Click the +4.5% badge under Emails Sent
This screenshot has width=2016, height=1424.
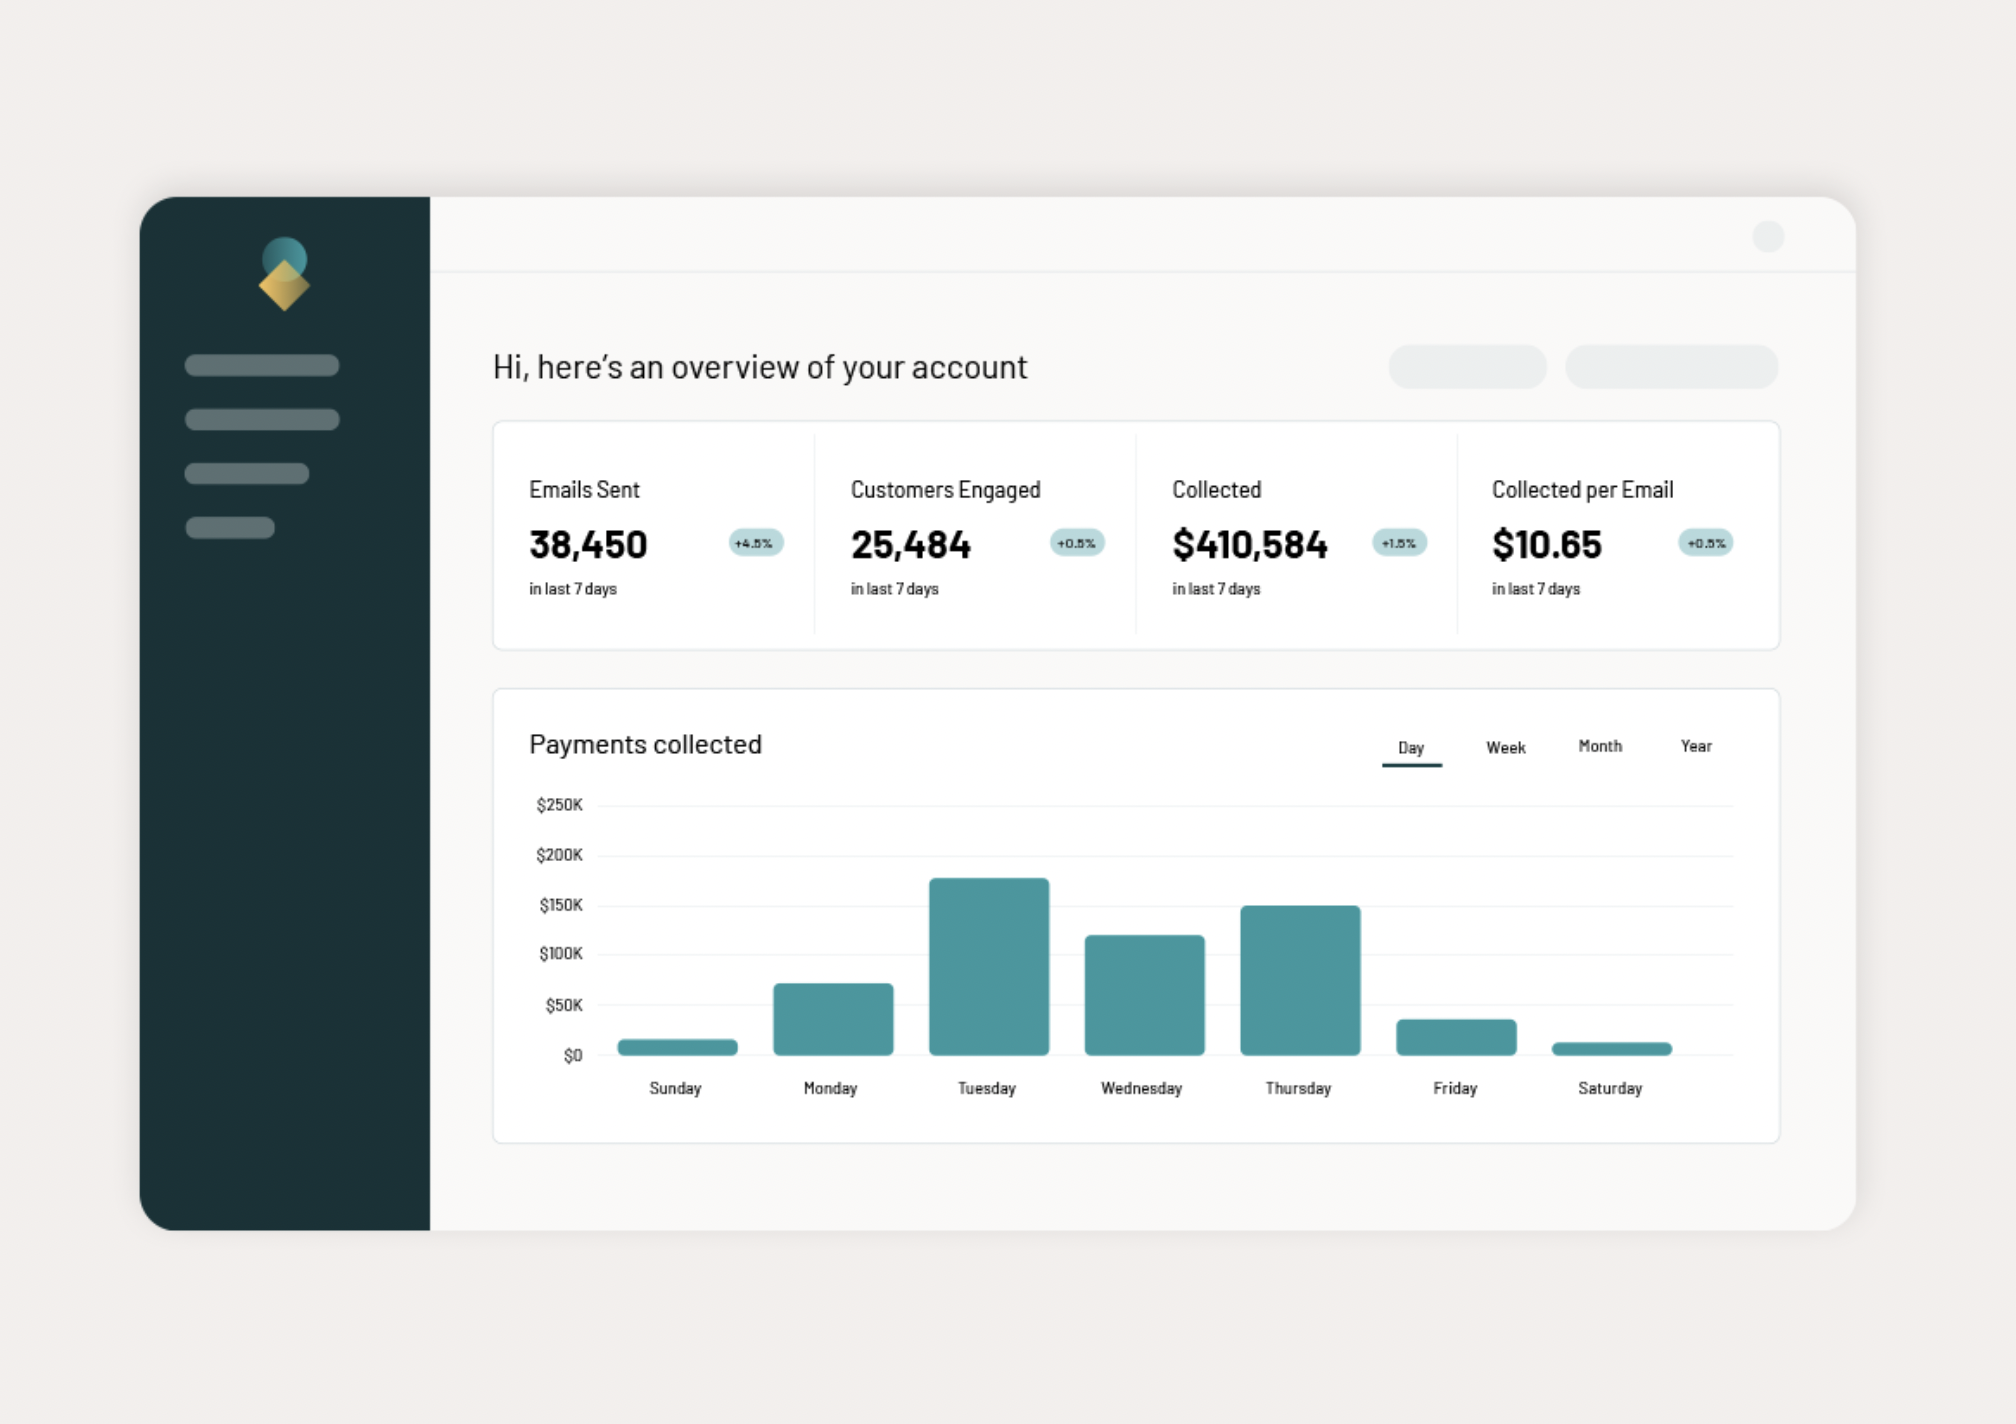click(x=755, y=543)
